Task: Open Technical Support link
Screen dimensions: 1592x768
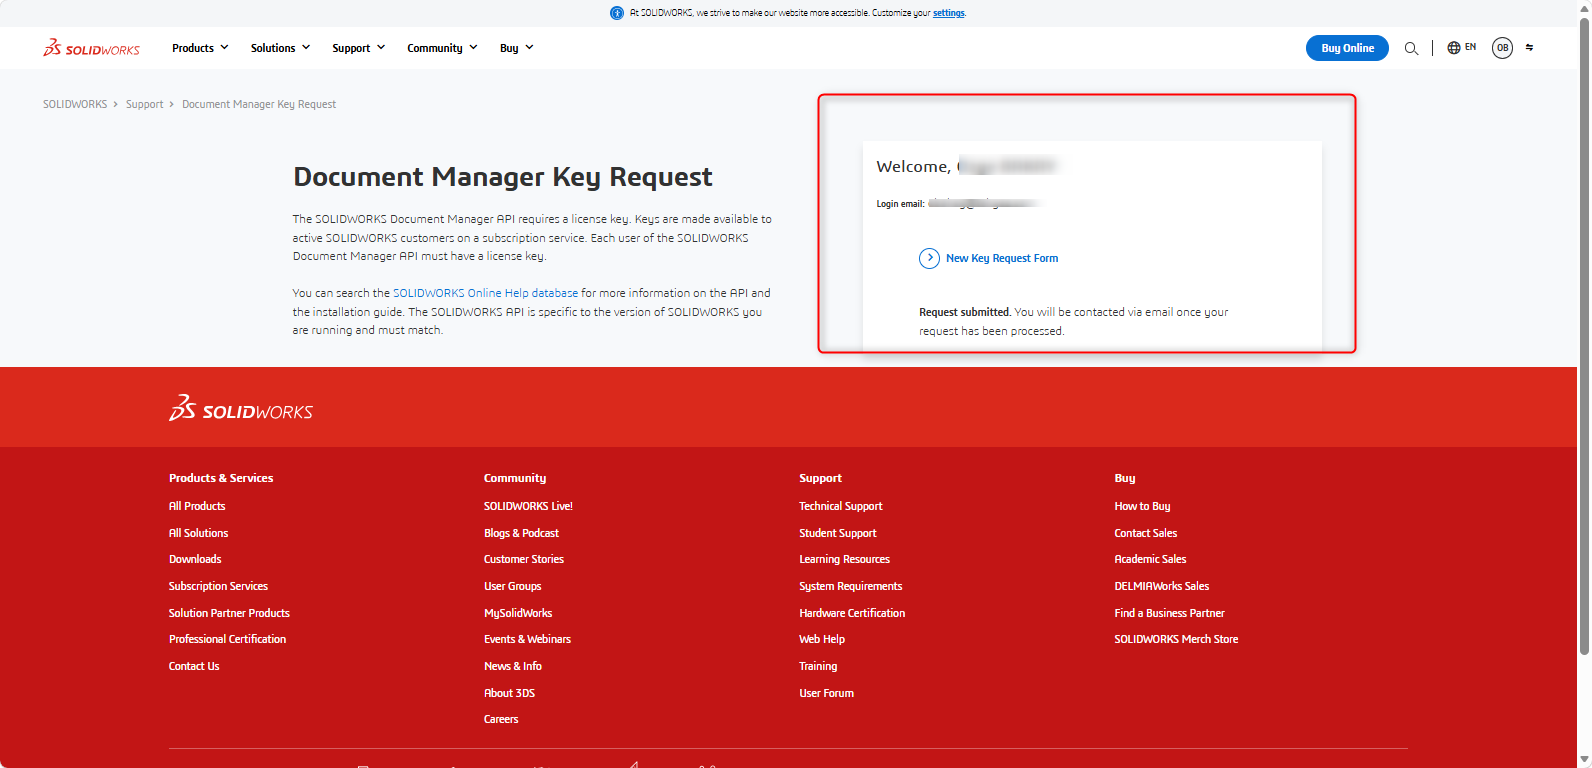Action: (x=840, y=506)
